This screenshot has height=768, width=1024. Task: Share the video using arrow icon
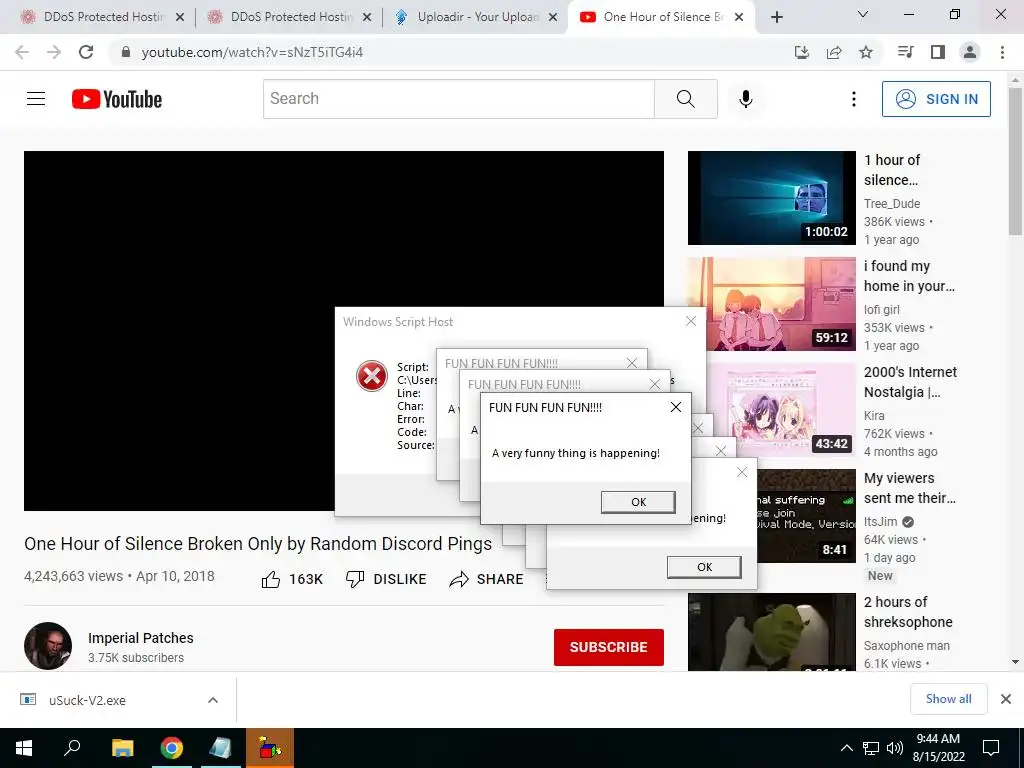coord(459,579)
